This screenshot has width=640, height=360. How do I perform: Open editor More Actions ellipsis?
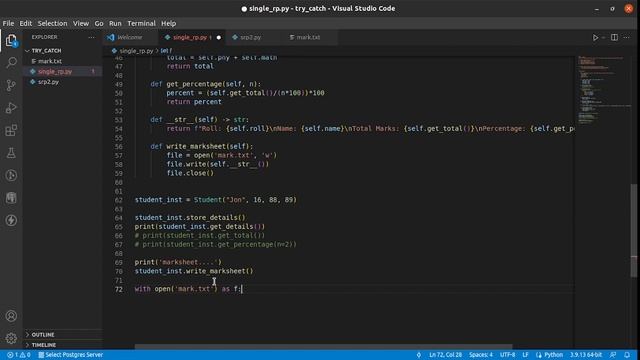coord(627,38)
